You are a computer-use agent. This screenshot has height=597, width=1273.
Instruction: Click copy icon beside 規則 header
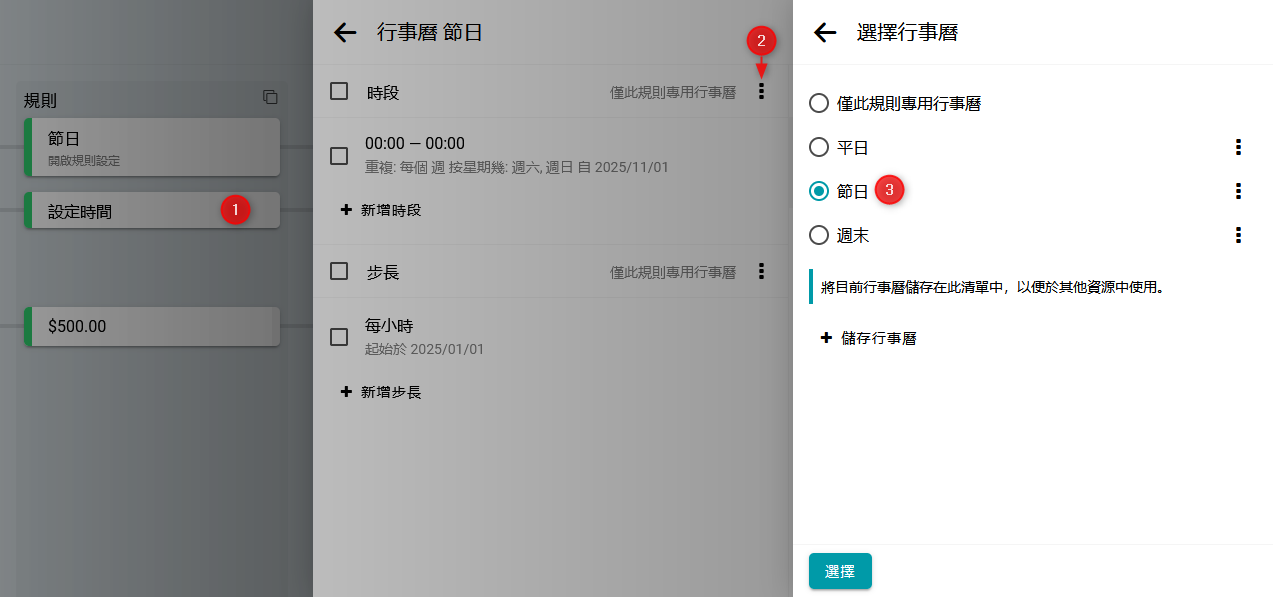[x=270, y=97]
